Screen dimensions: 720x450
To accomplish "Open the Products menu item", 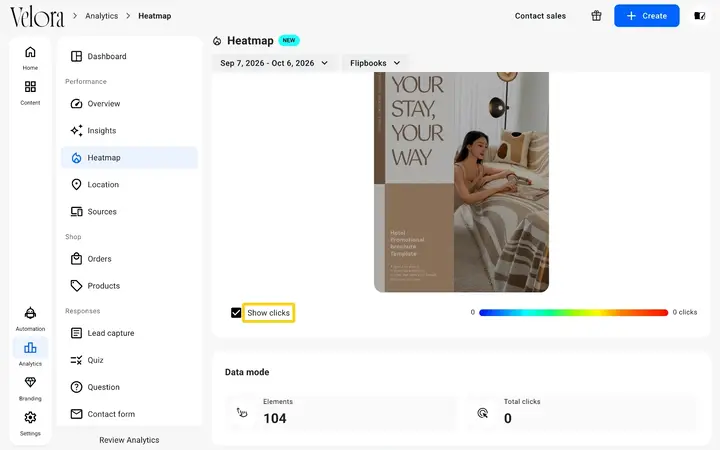I will coord(129,286).
